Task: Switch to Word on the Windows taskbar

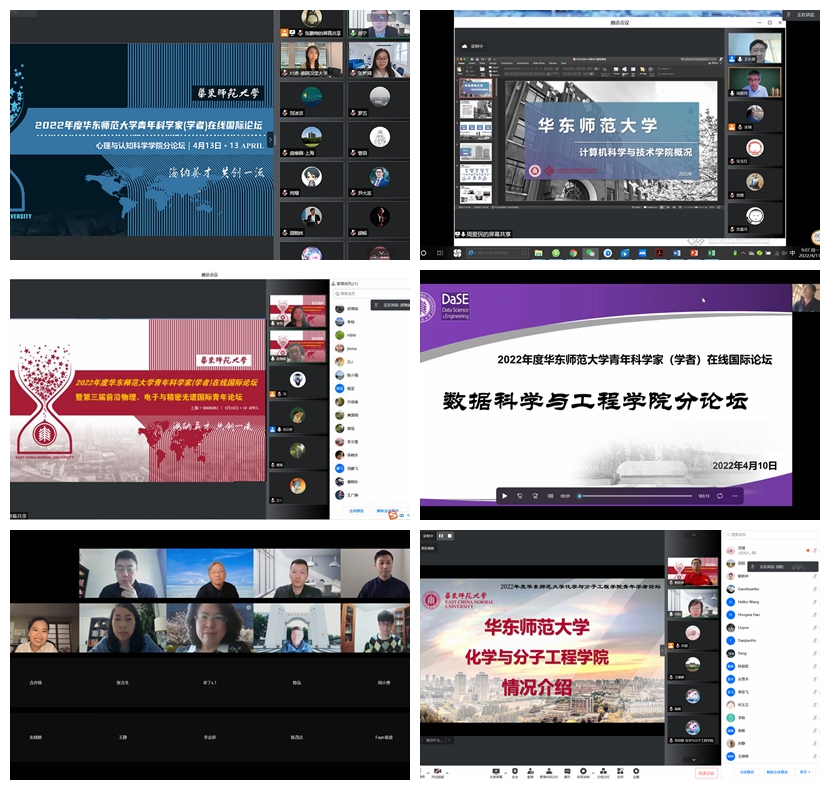Action: tap(676, 253)
